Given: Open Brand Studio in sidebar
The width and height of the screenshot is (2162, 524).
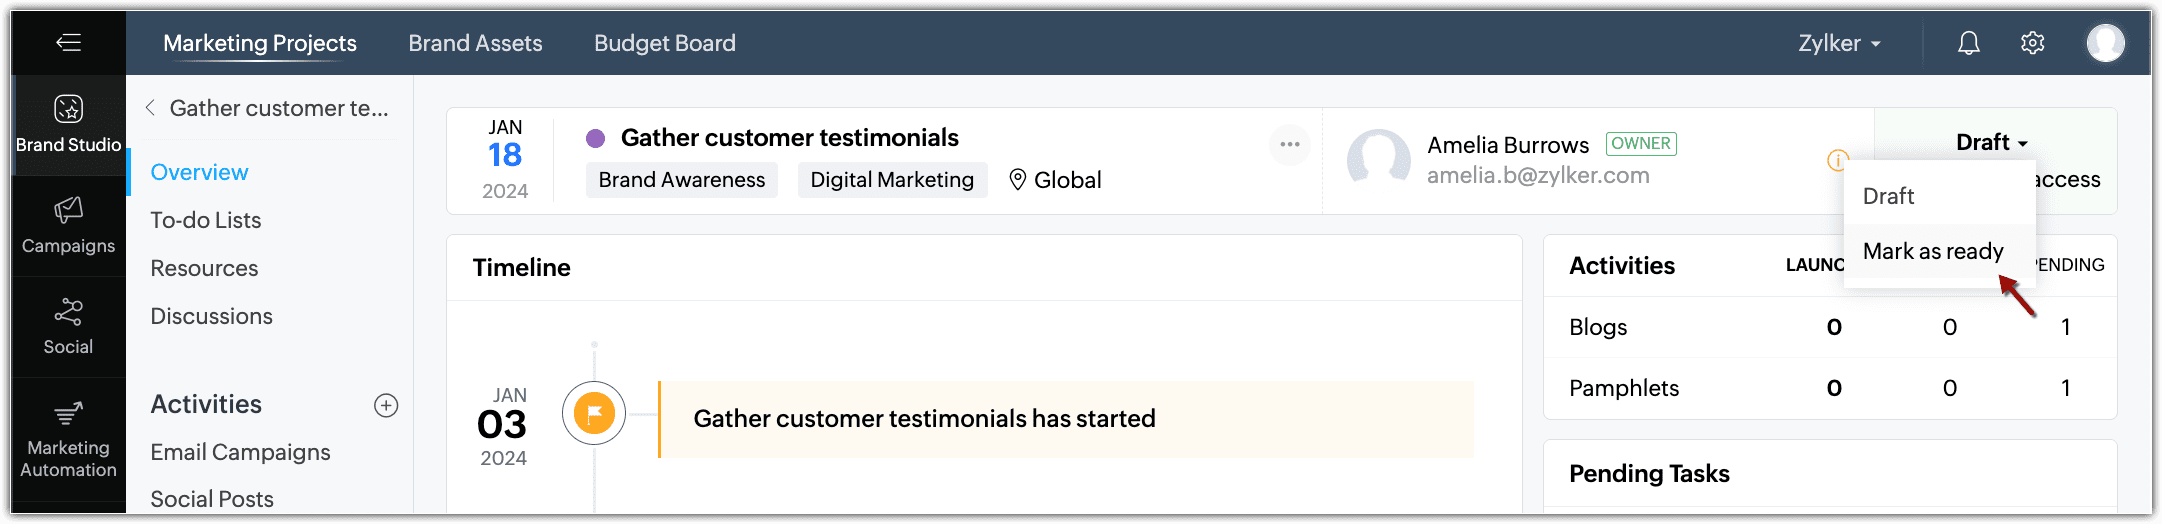Looking at the screenshot, I should point(68,125).
